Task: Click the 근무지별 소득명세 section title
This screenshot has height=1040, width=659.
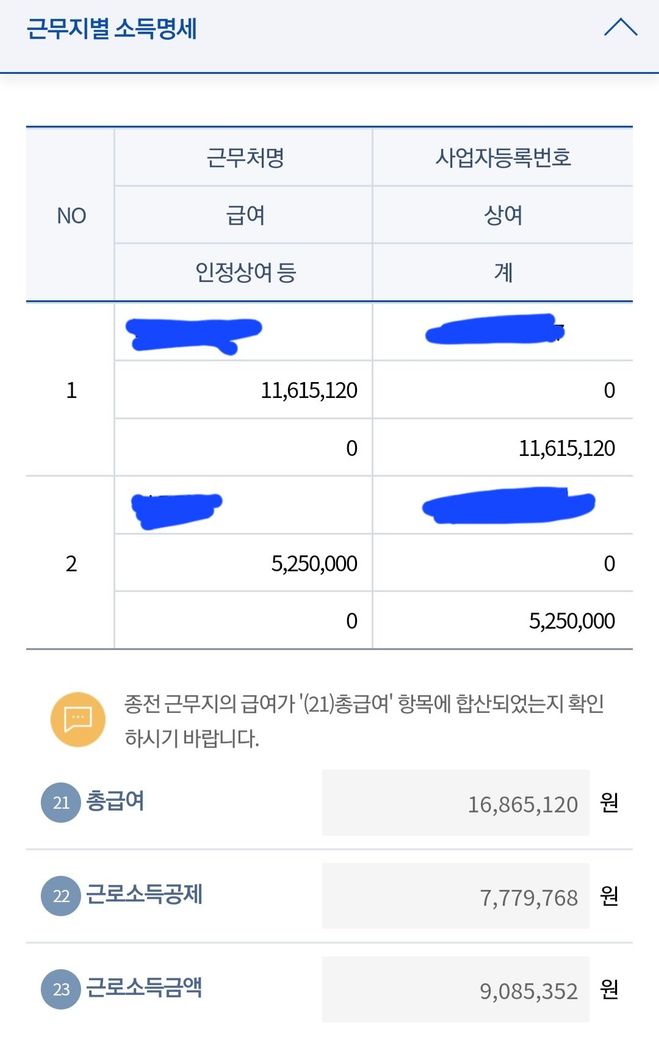Action: [x=111, y=28]
